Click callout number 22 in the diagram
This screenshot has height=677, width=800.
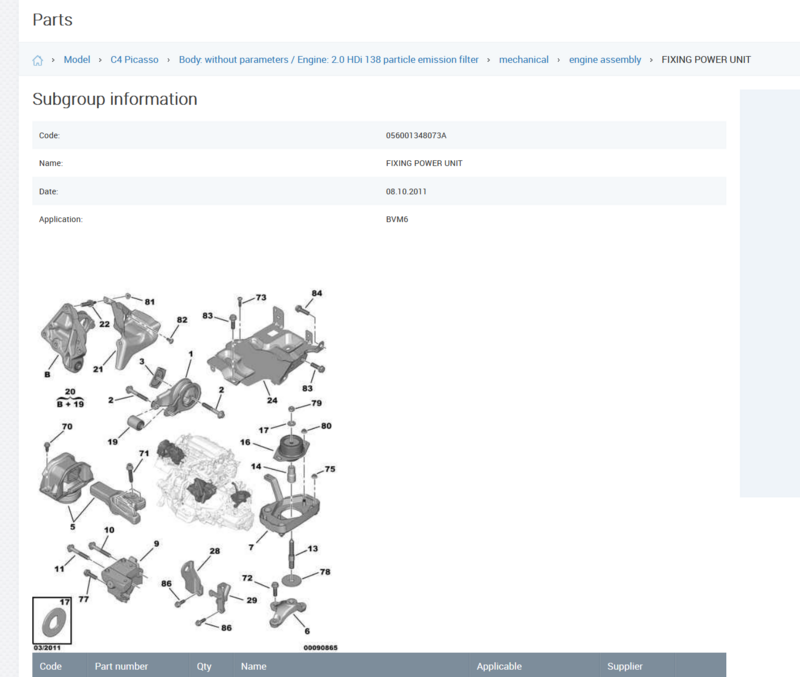tap(104, 324)
